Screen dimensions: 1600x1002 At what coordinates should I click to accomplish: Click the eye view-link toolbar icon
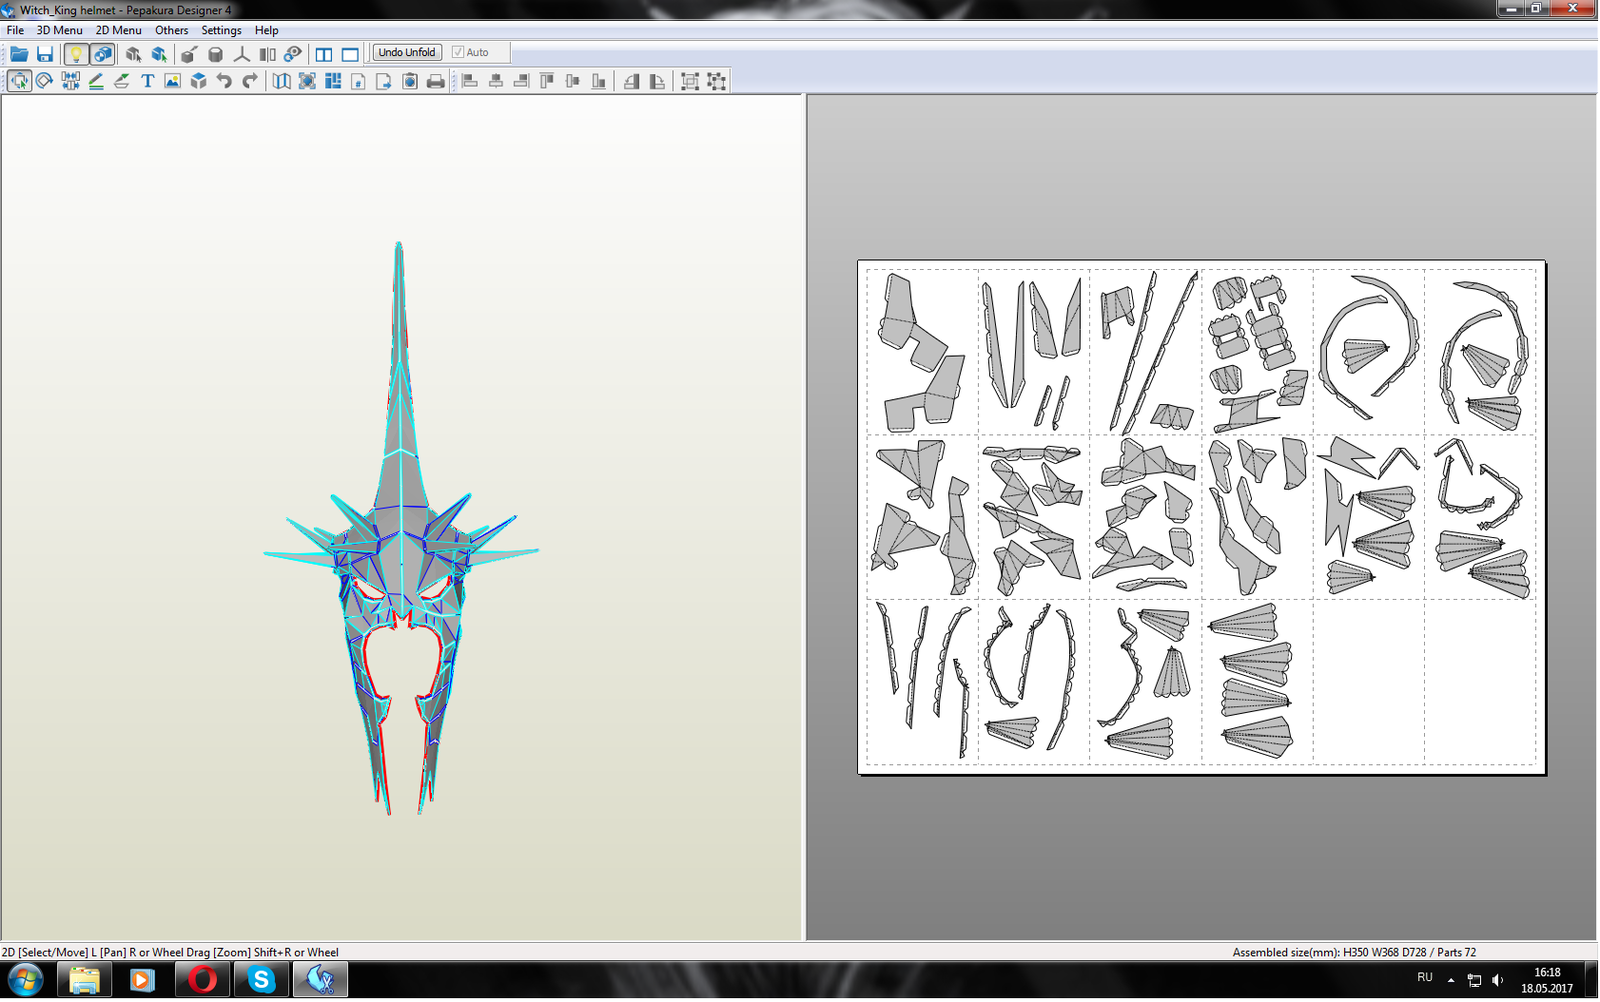[293, 54]
